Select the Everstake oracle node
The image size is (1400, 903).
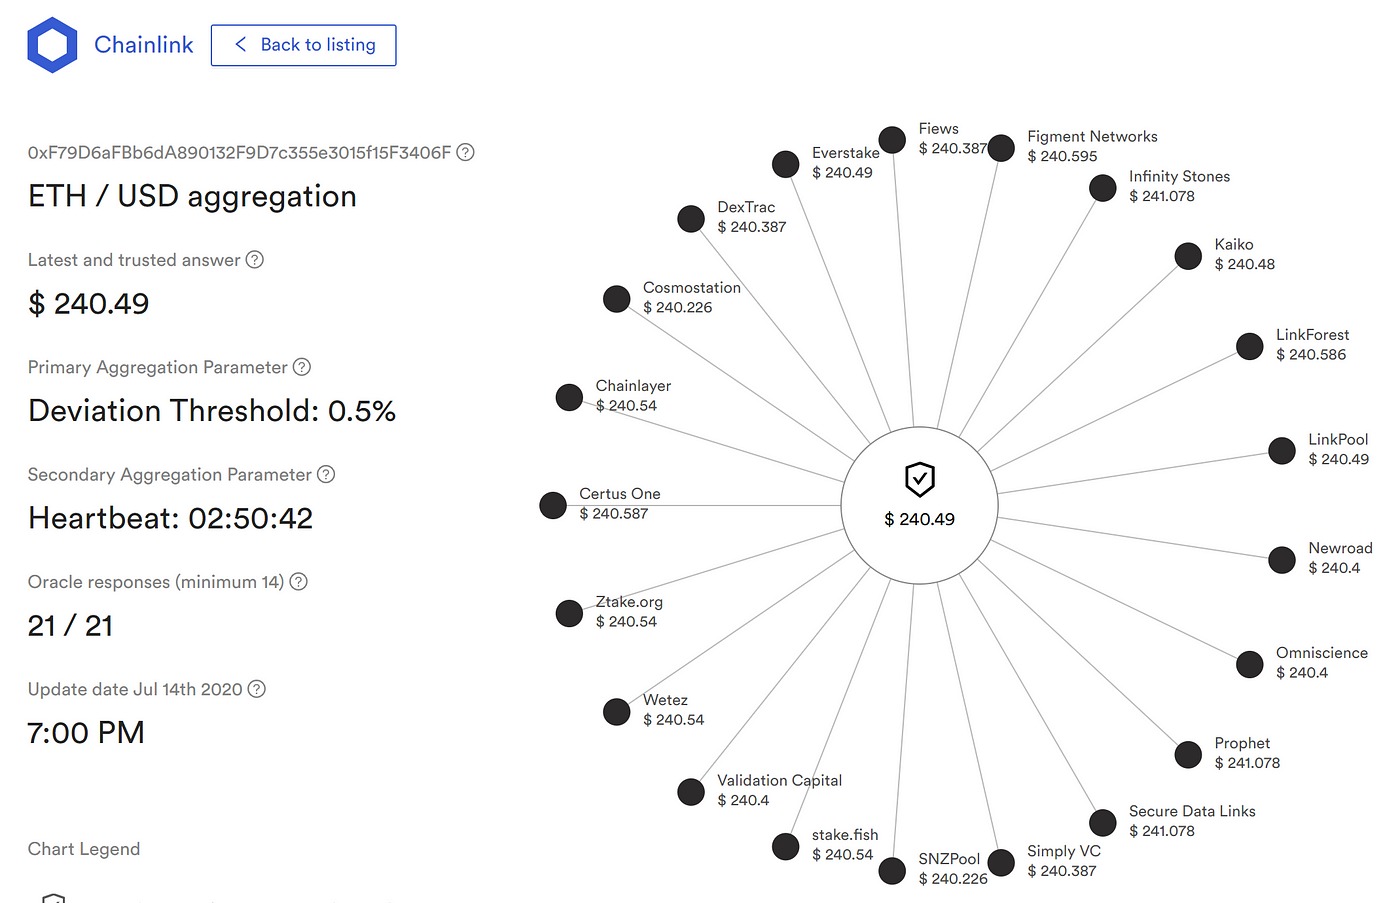(x=786, y=163)
